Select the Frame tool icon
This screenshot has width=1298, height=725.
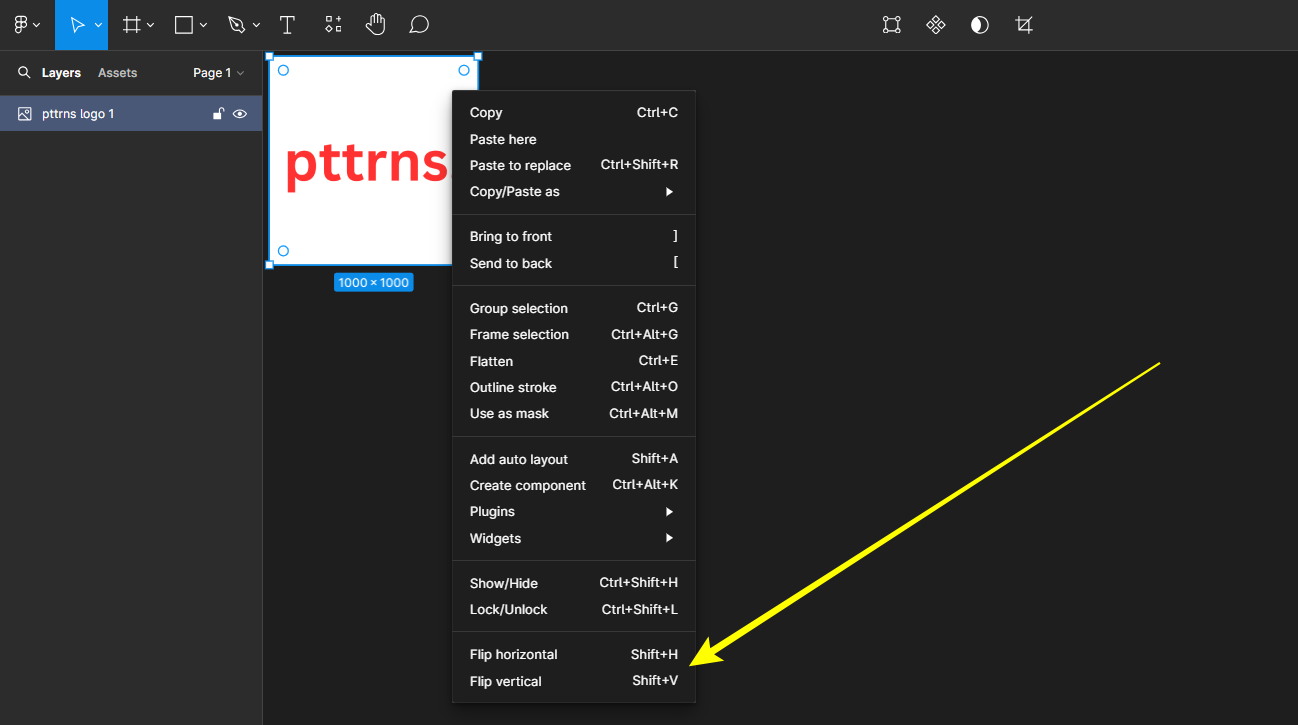[131, 25]
